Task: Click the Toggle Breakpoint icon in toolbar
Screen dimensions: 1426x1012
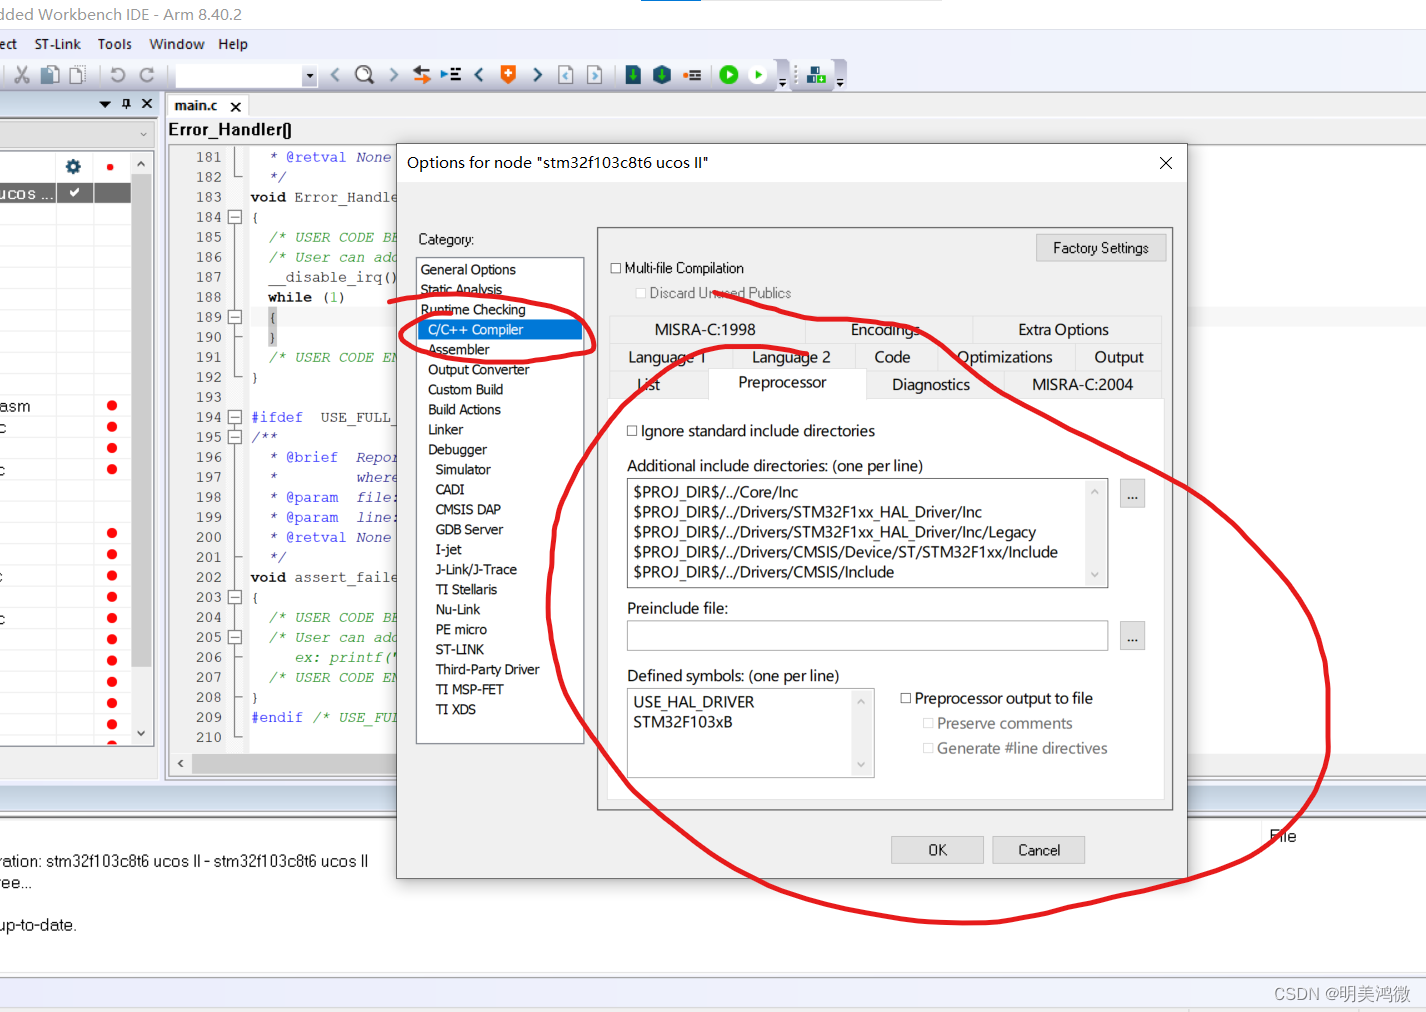Action: click(x=692, y=74)
